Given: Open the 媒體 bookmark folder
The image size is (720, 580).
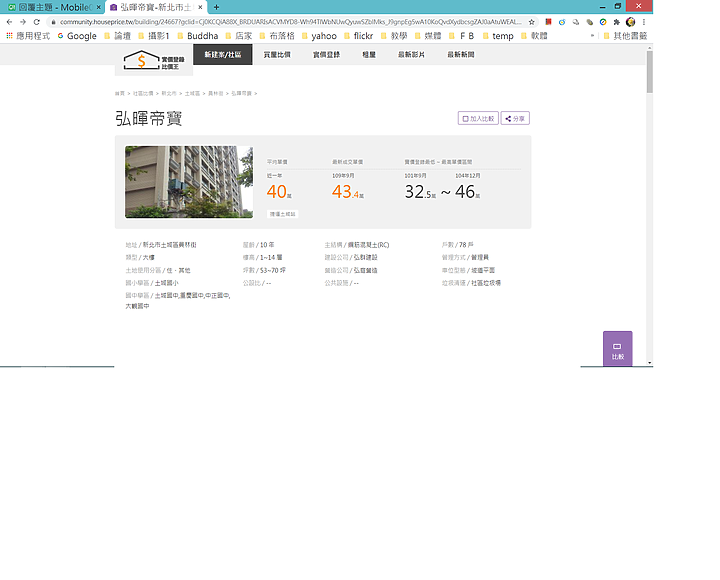Looking at the screenshot, I should [428, 36].
